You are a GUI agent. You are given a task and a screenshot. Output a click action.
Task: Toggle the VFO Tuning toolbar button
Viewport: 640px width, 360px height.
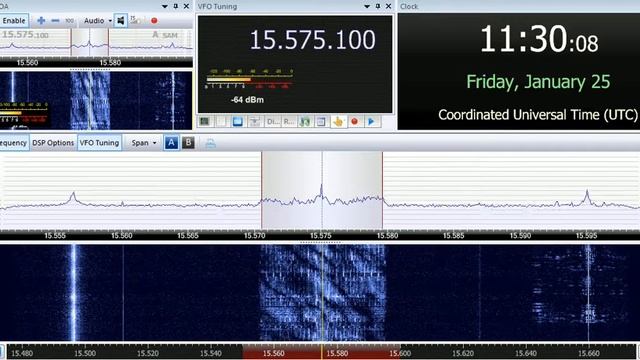pos(99,143)
